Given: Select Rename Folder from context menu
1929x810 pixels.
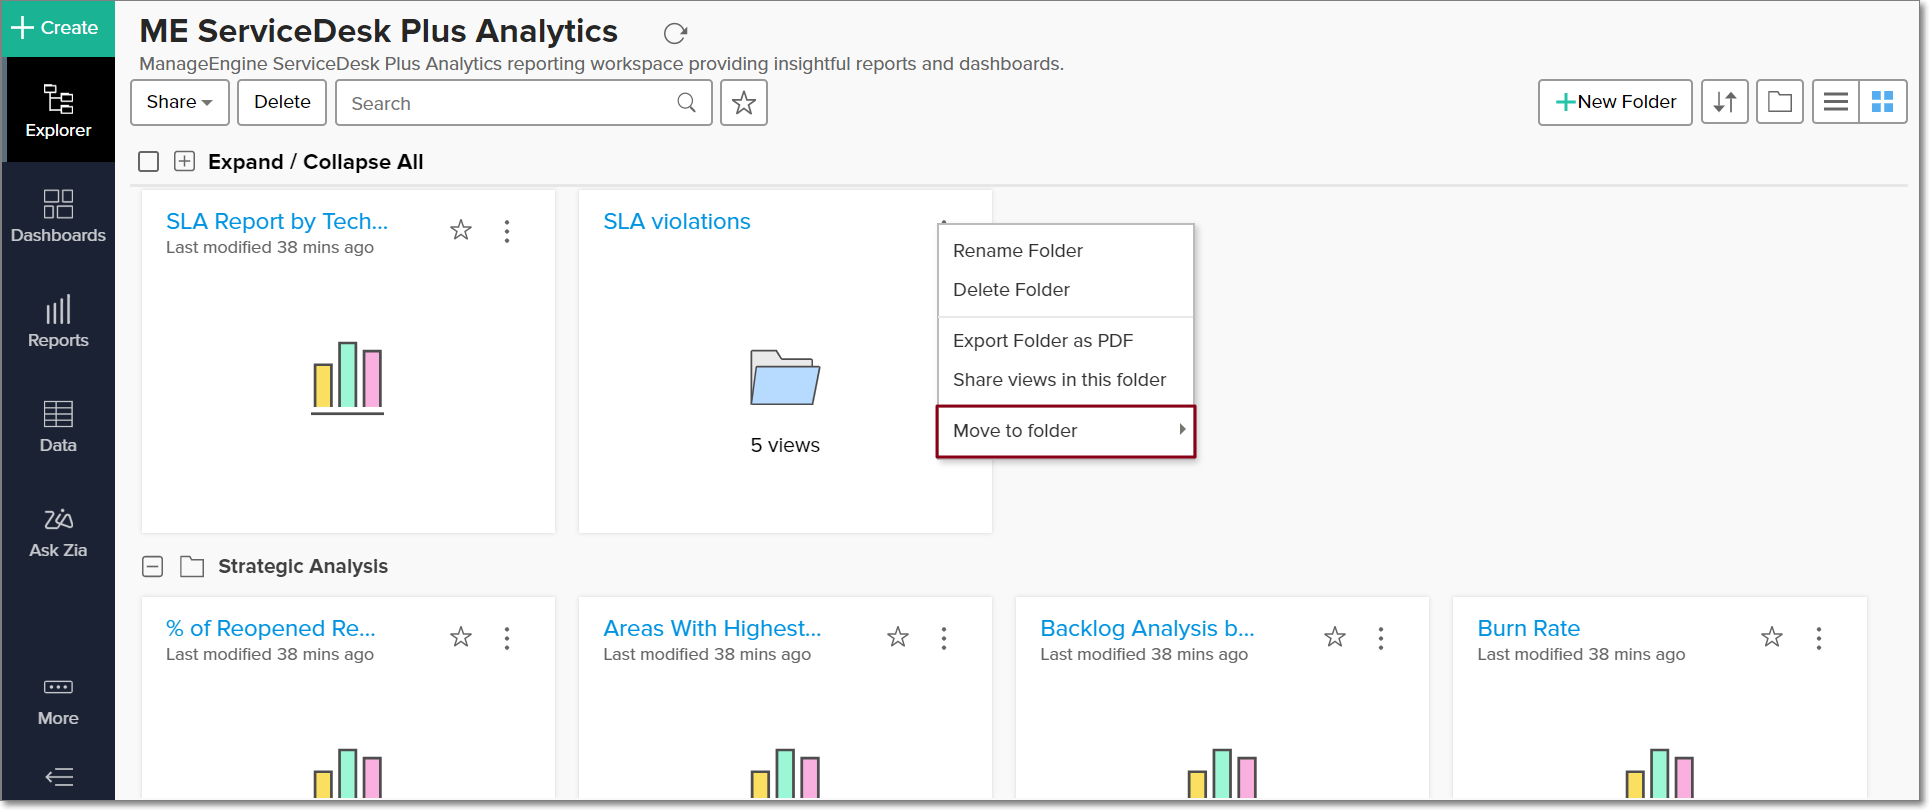Looking at the screenshot, I should [x=1018, y=251].
